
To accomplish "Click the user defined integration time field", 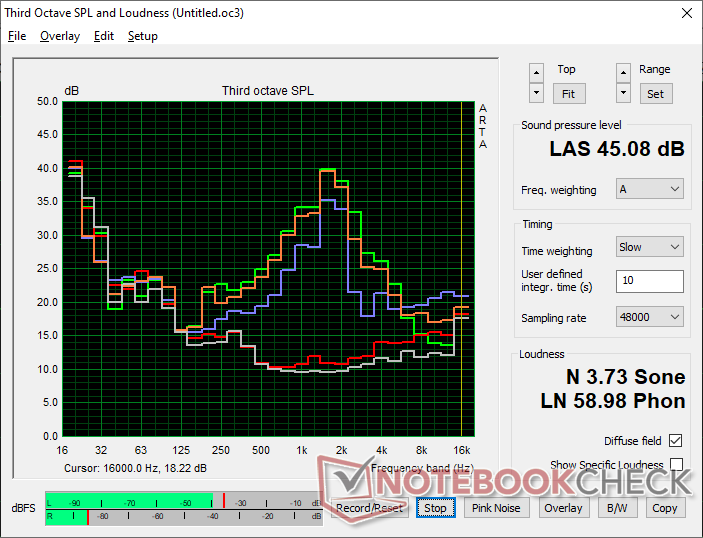I will coord(649,281).
